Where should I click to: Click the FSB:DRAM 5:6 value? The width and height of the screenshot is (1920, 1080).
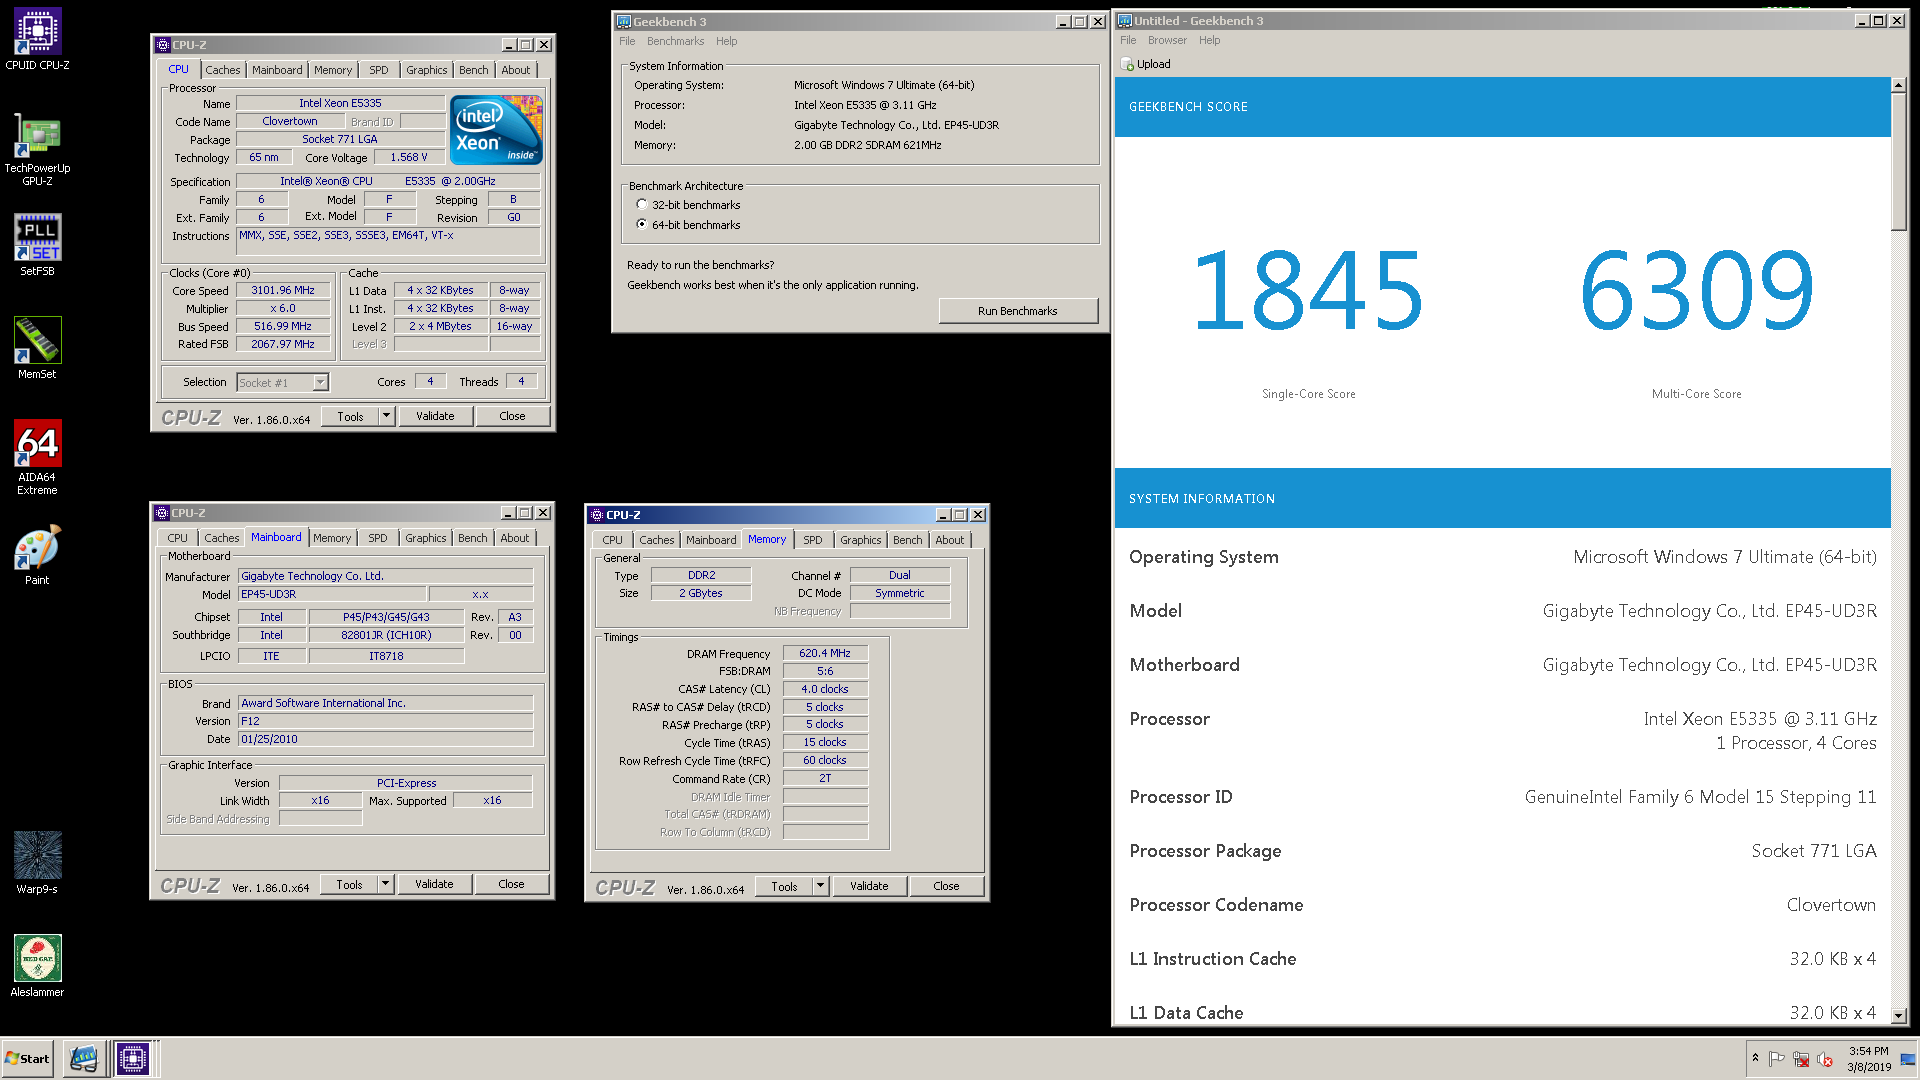[825, 671]
